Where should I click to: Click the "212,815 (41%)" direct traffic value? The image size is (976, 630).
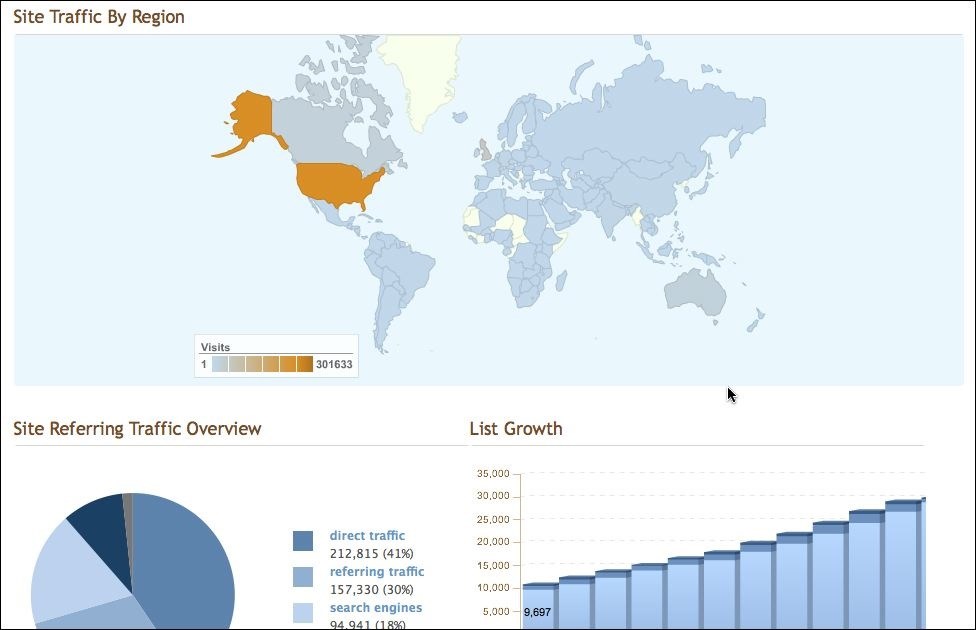click(372, 553)
